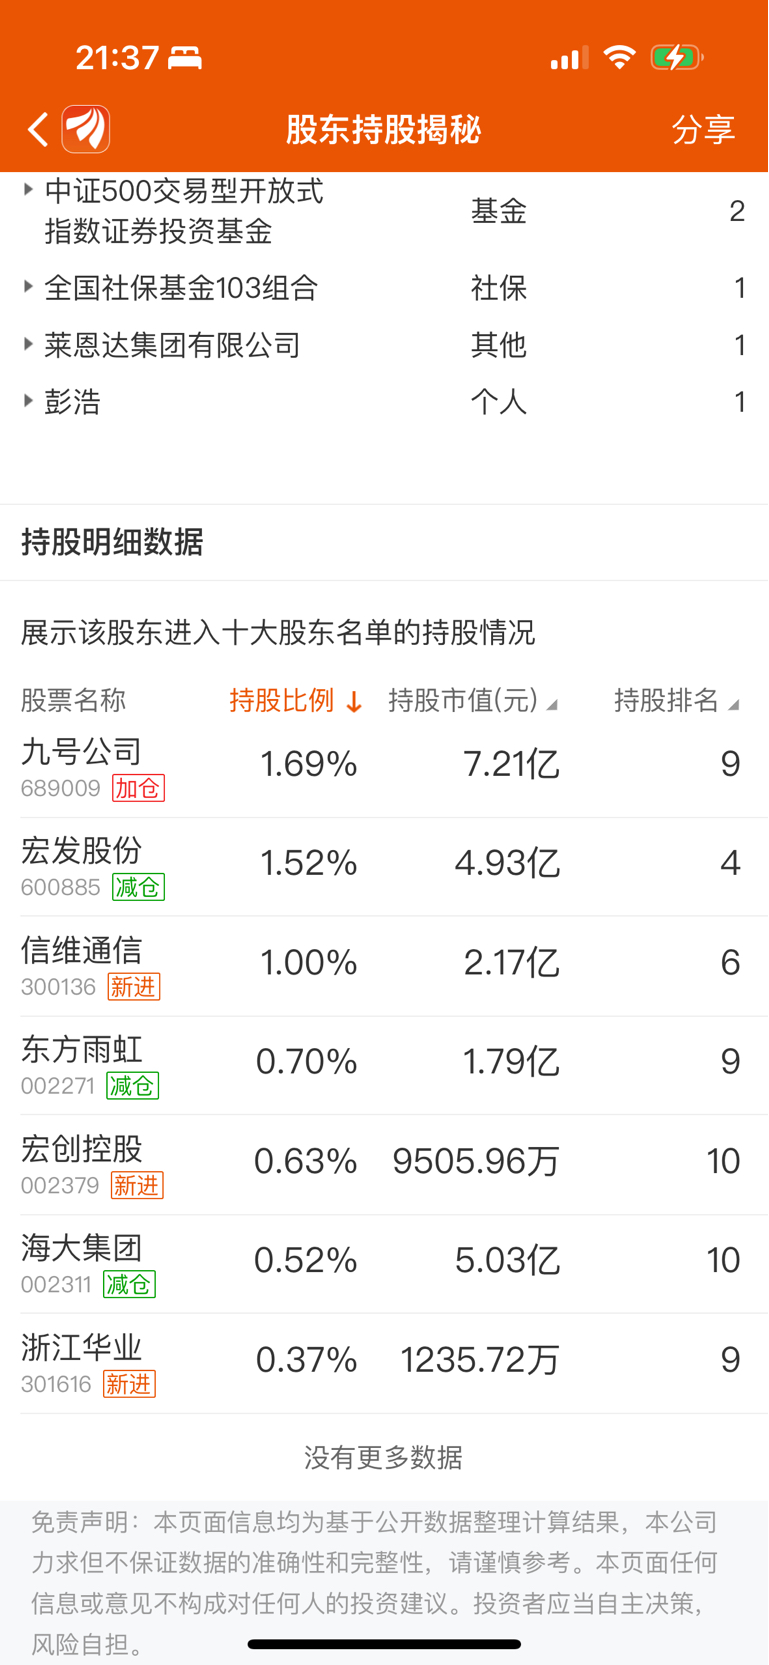Open stock 九号公司

tap(81, 751)
